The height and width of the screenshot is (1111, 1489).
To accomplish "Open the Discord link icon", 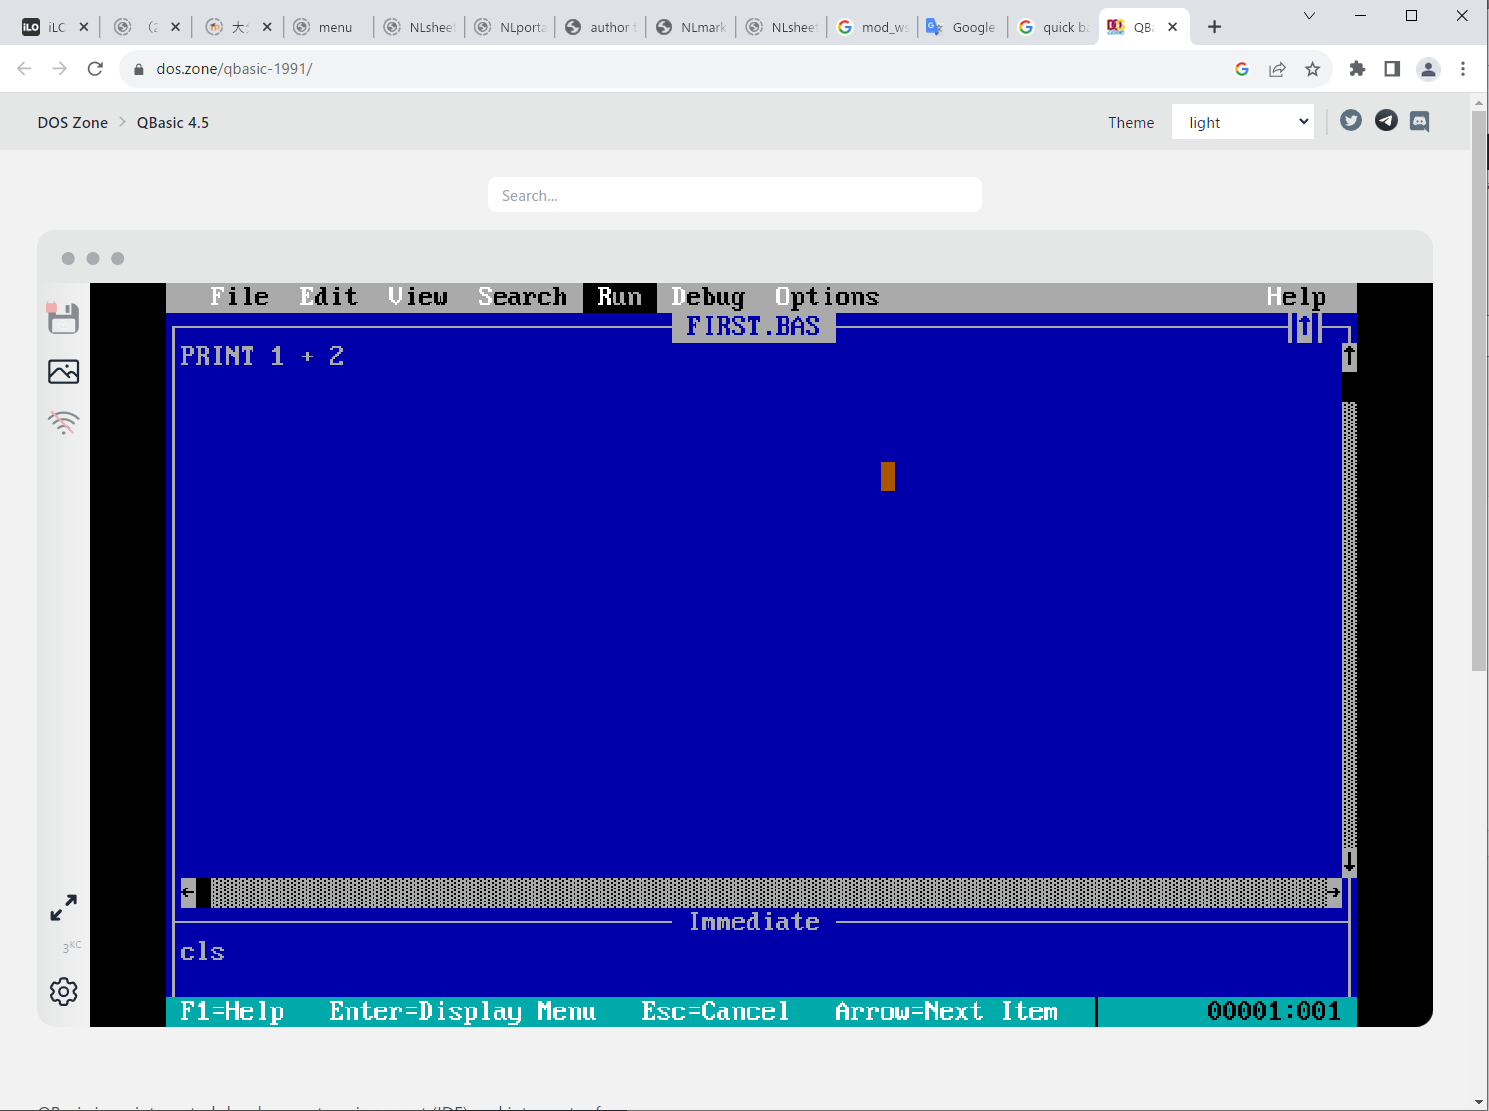I will click(1419, 122).
